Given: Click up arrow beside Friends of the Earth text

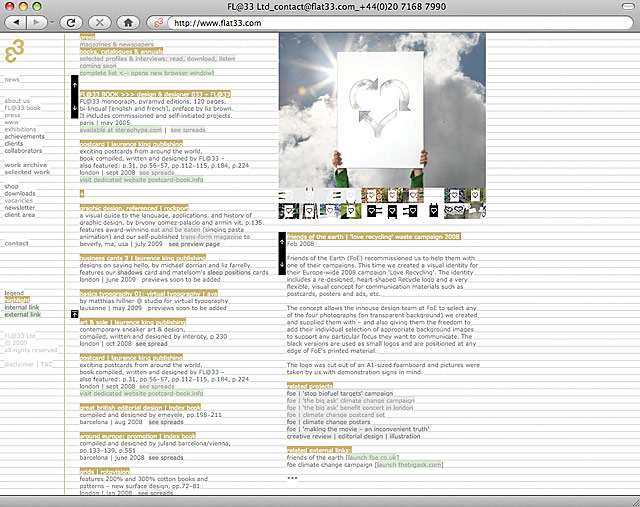Looking at the screenshot, I should click(282, 242).
